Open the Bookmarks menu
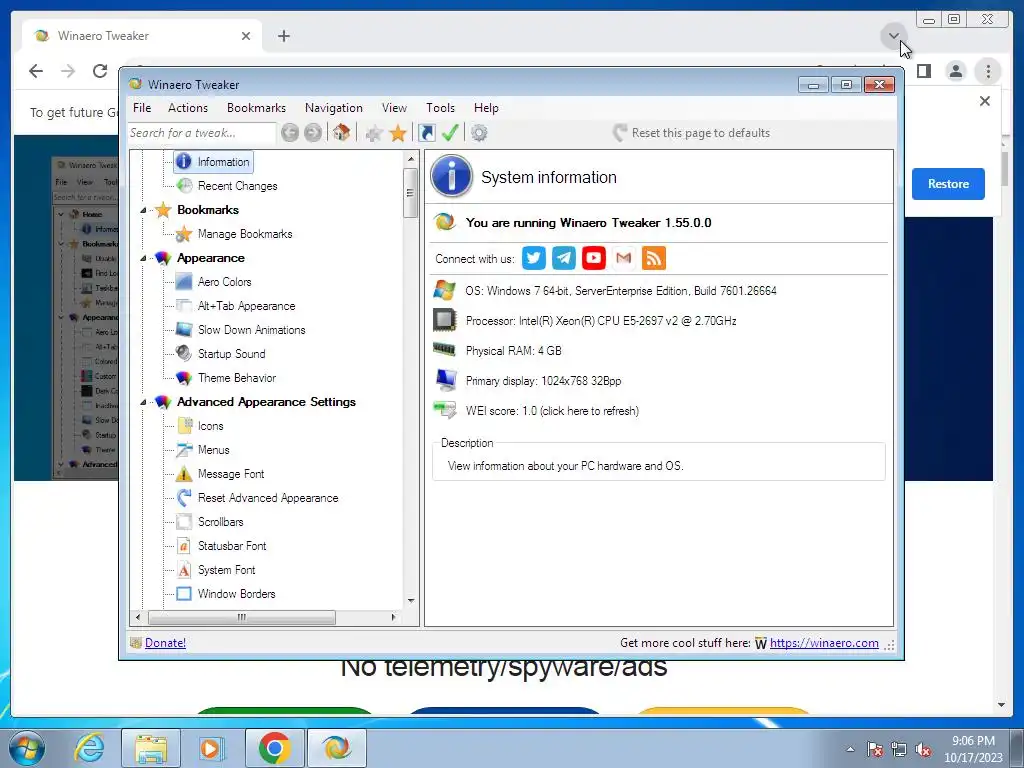1024x768 pixels. pos(256,108)
